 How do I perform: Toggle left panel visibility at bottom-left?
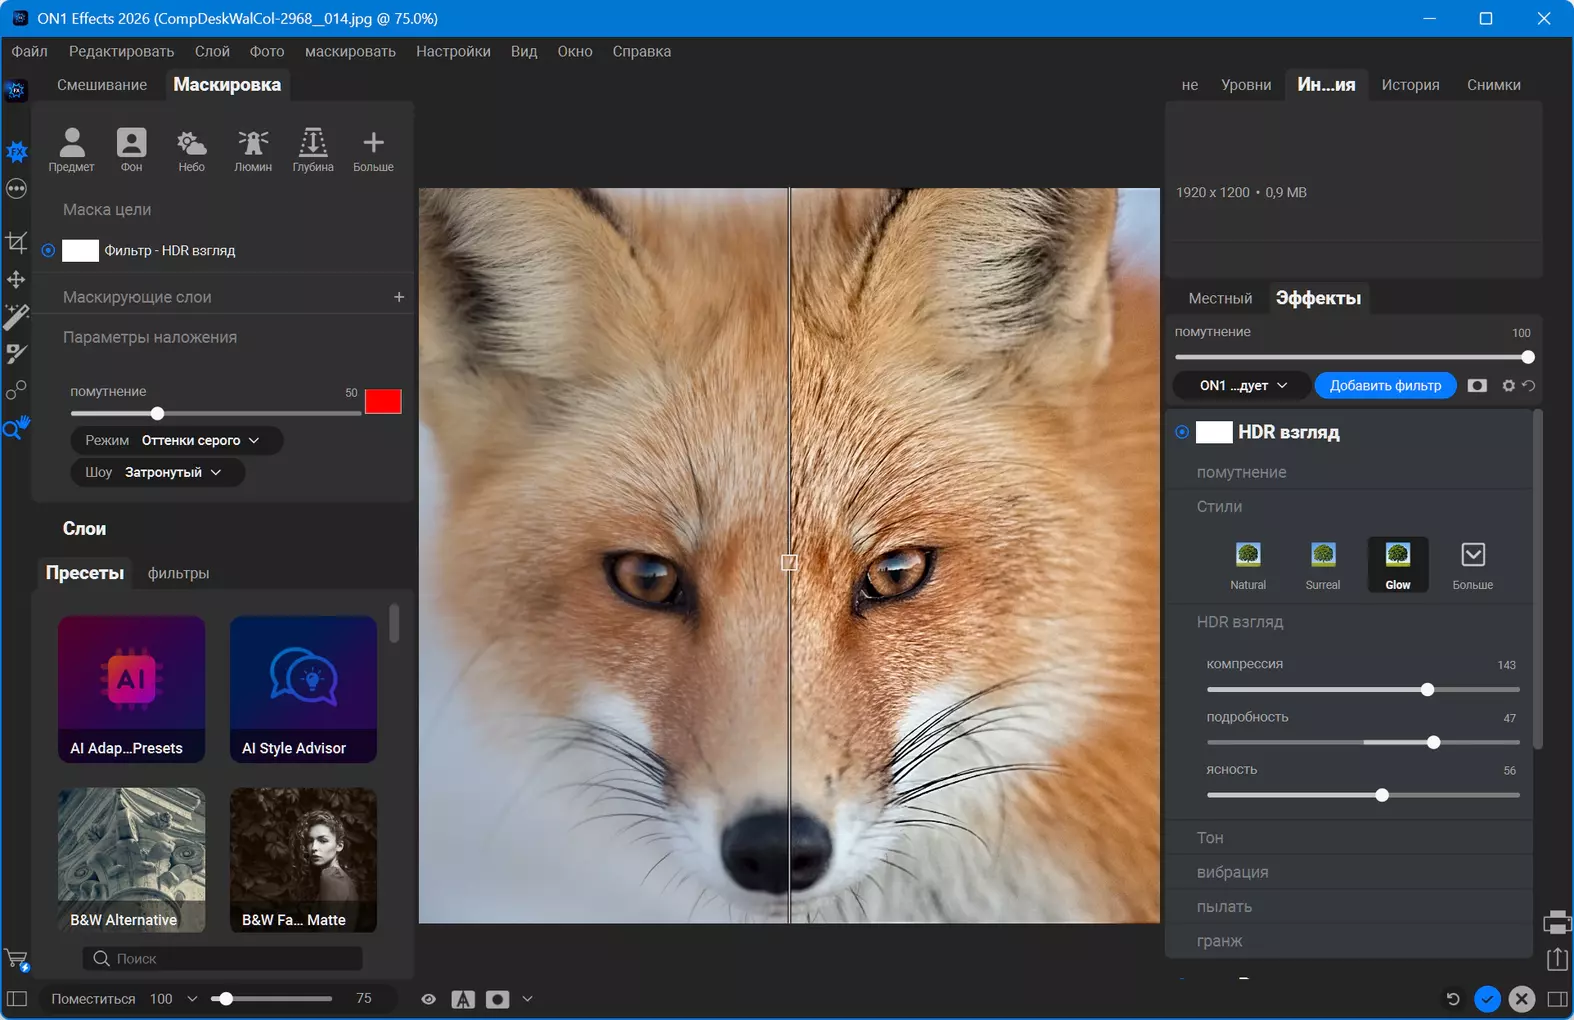click(x=17, y=999)
